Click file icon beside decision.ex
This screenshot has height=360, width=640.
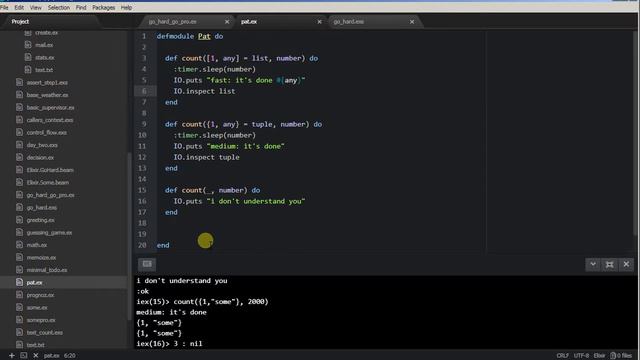click(x=19, y=157)
